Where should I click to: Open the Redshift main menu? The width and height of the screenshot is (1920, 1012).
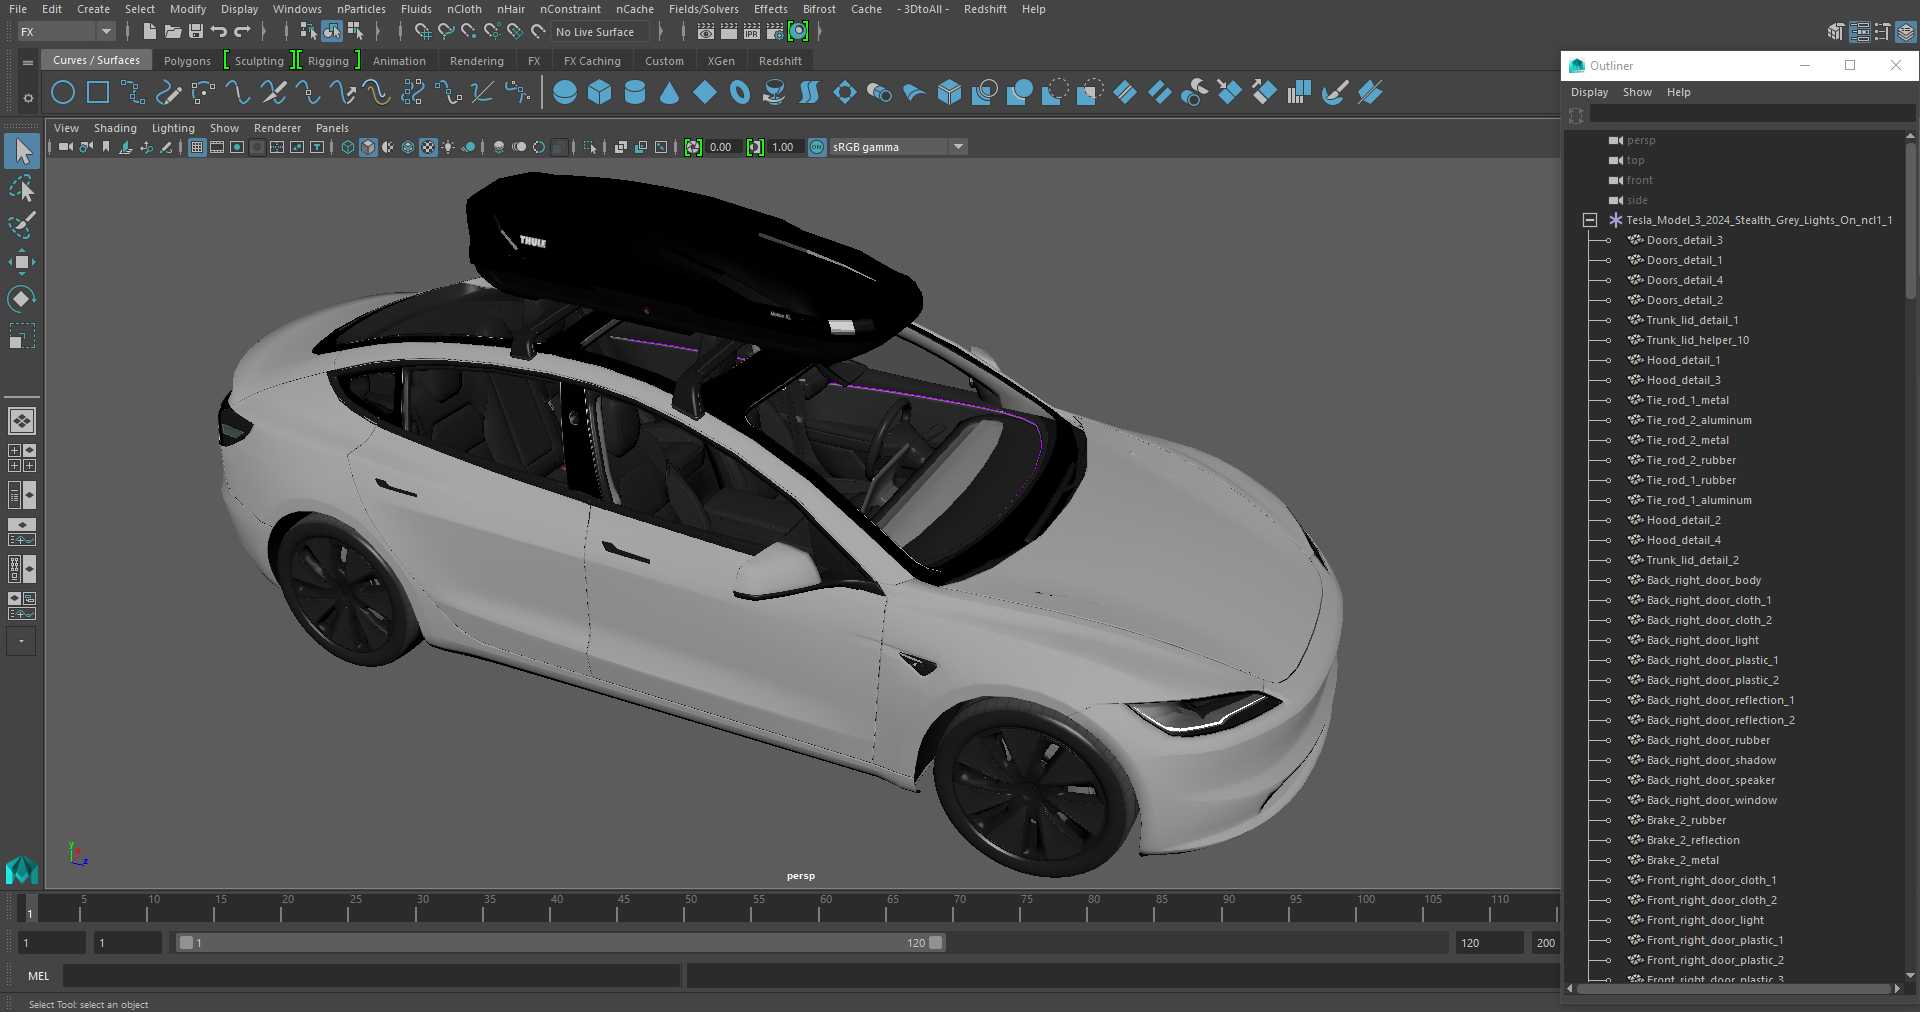tap(985, 9)
